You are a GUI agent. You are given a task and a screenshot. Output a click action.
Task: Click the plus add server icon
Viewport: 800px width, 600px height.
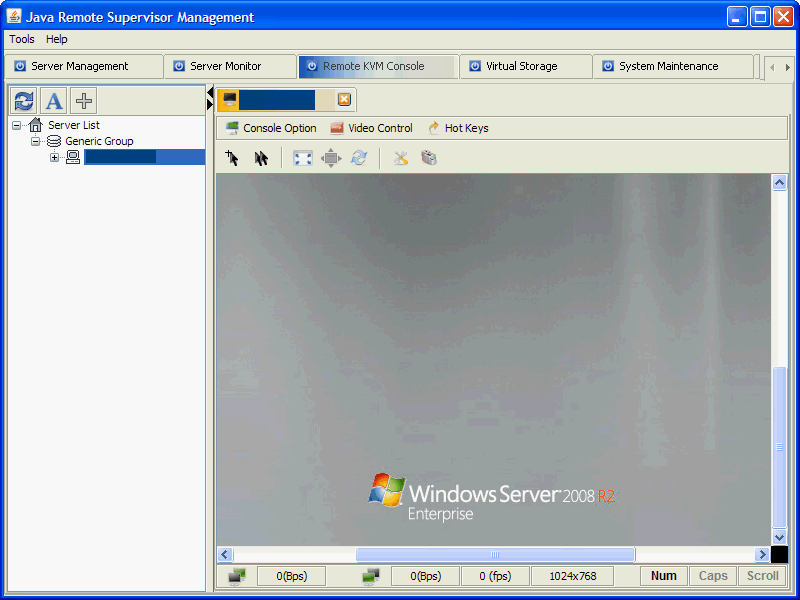(x=84, y=101)
